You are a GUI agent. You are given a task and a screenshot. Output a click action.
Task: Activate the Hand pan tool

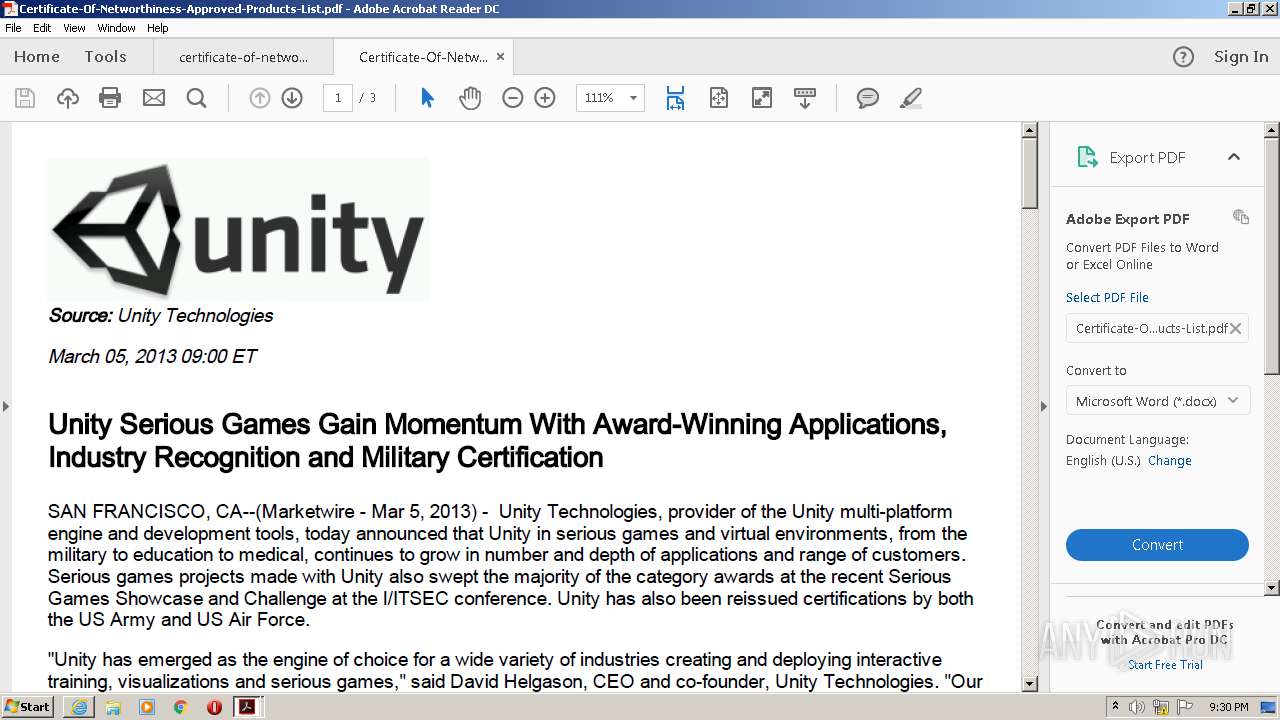(470, 98)
